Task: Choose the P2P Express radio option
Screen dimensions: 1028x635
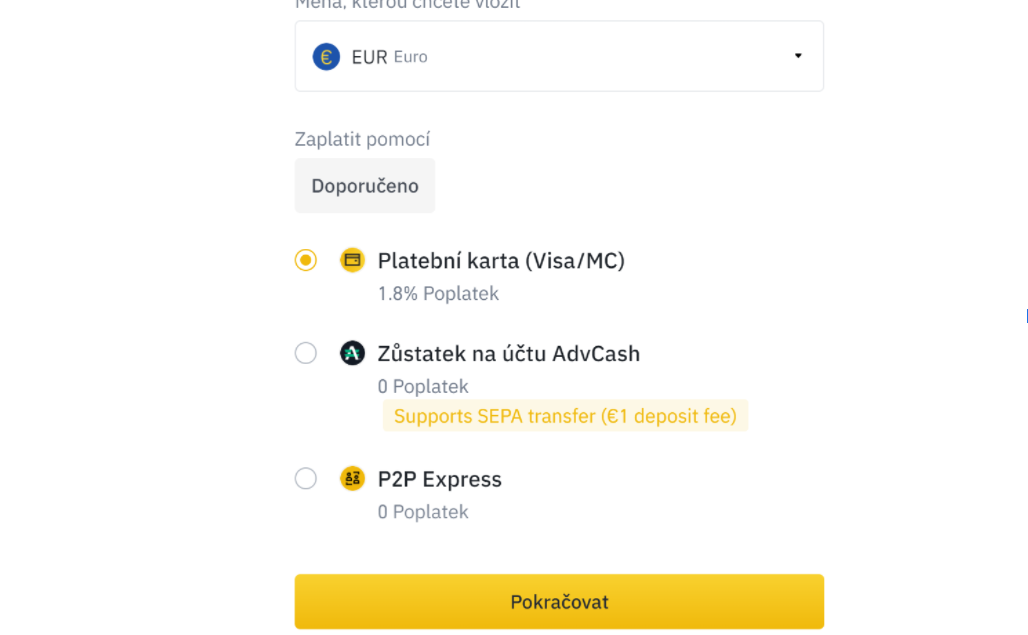Action: click(306, 478)
